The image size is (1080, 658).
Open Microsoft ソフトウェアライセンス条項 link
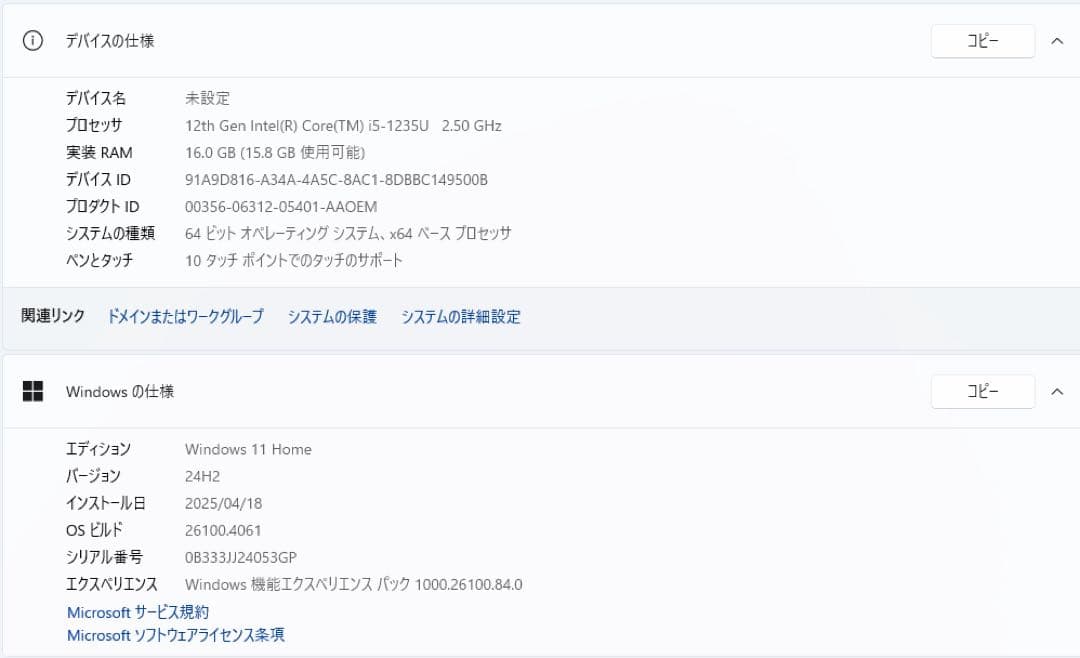176,635
